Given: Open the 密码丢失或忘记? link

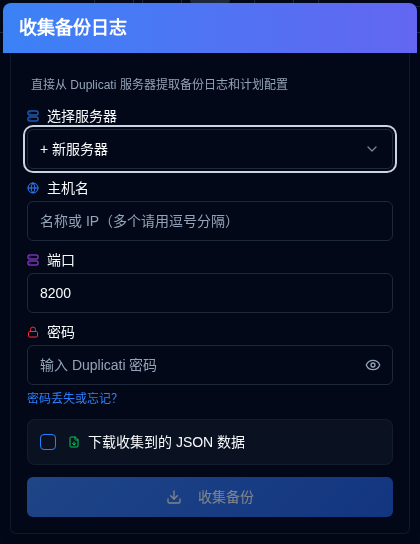Looking at the screenshot, I should coord(72,398).
